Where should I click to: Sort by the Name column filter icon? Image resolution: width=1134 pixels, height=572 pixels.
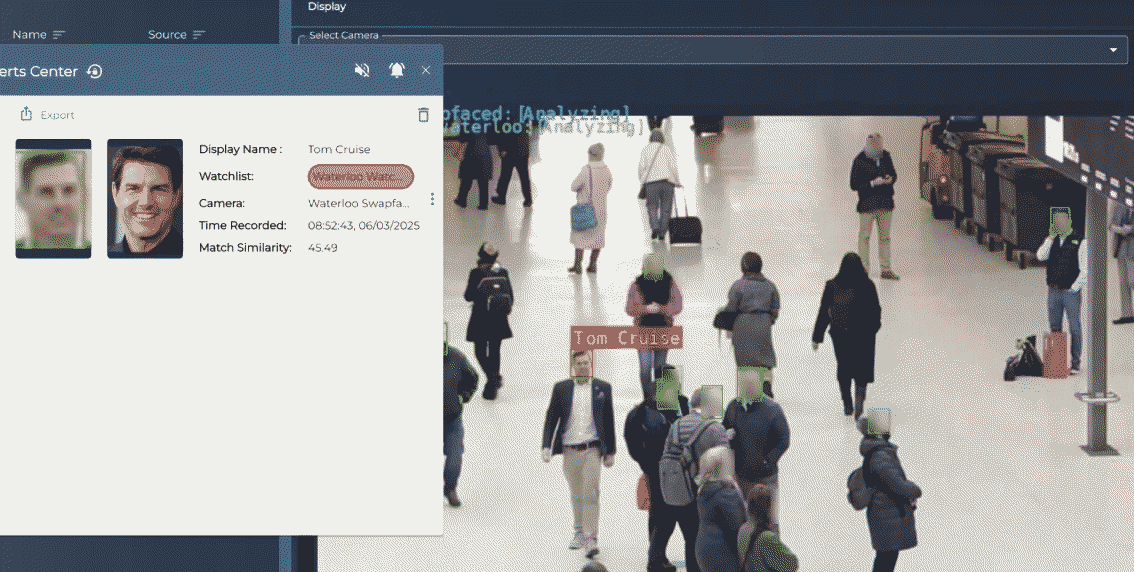tap(59, 35)
